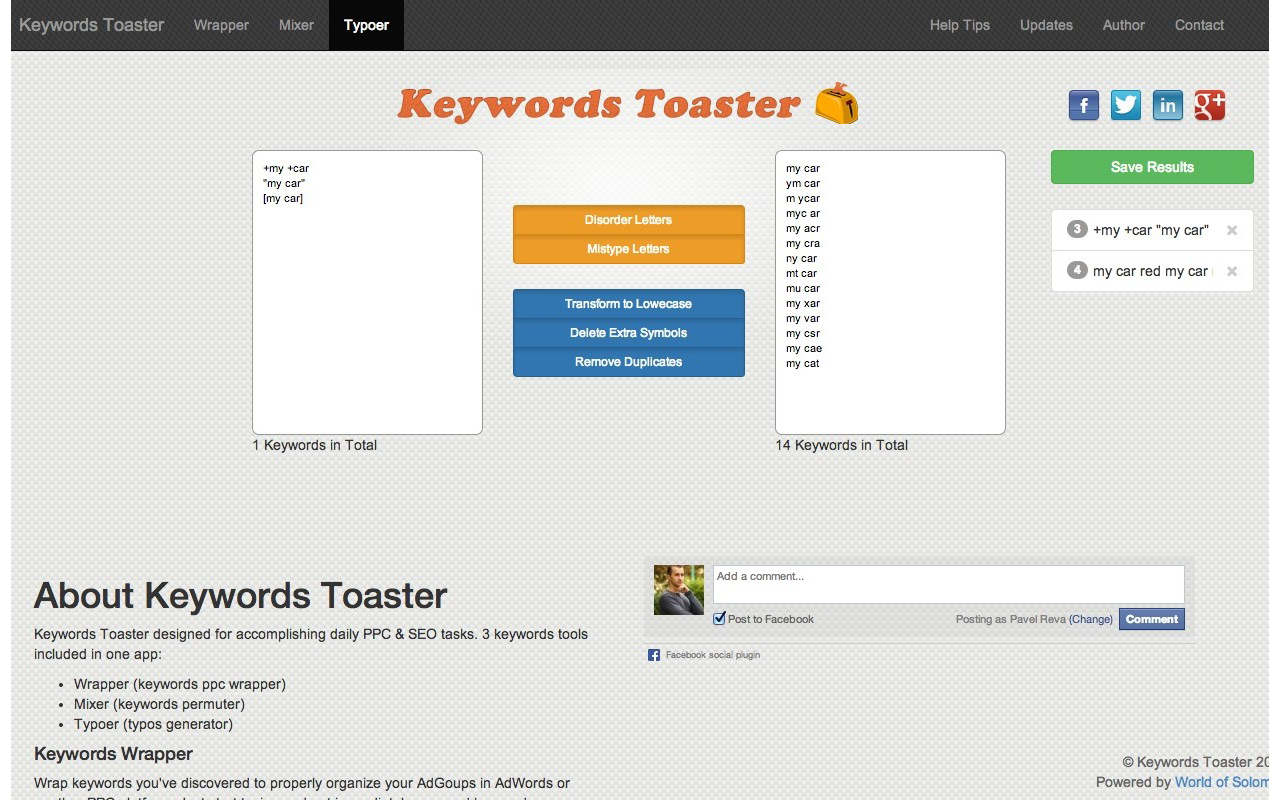Click the keywords input box on the left
Viewport: 1280px width, 800px height.
pyautogui.click(x=367, y=290)
